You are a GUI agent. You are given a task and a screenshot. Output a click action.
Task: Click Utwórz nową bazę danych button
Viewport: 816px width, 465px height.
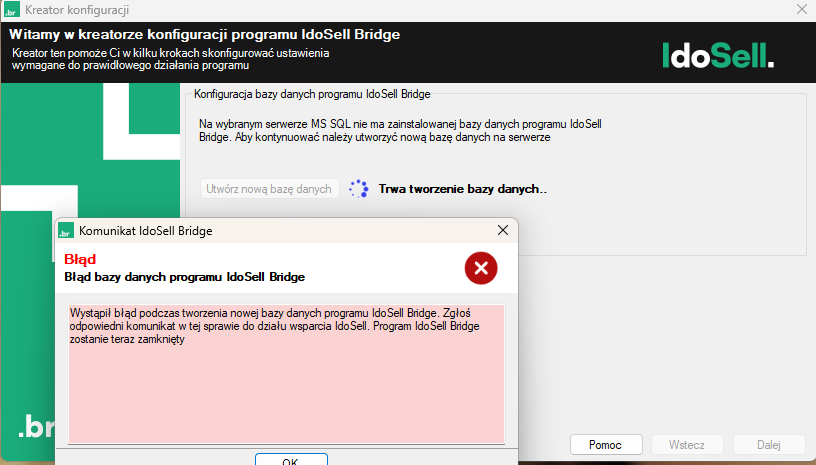270,189
